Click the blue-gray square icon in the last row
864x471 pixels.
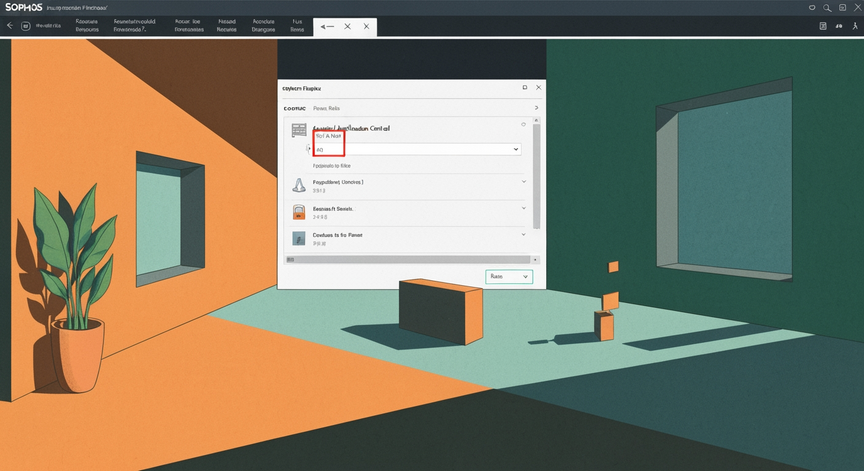click(x=298, y=238)
